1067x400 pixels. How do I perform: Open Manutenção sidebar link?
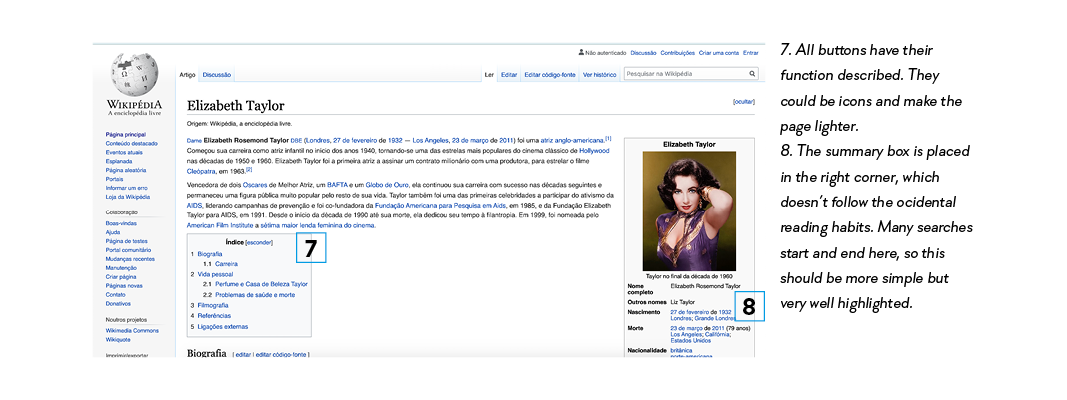click(x=121, y=267)
